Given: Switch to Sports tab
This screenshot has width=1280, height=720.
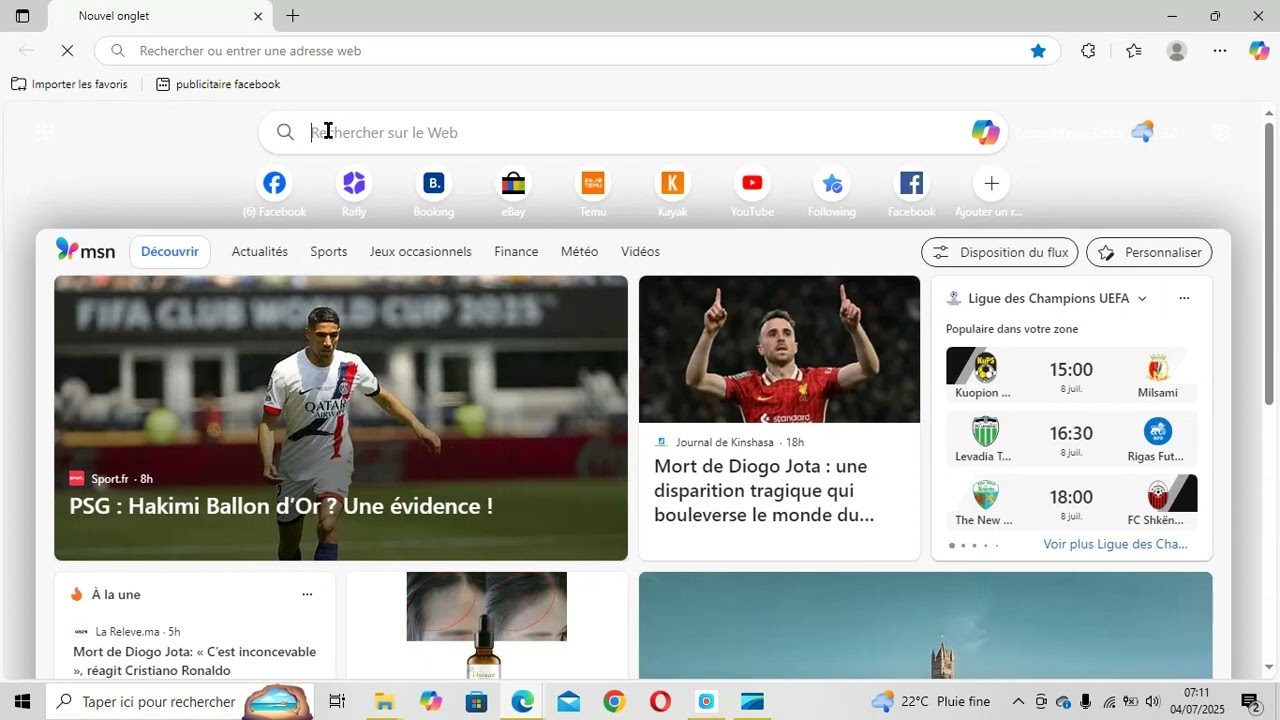Looking at the screenshot, I should [329, 252].
